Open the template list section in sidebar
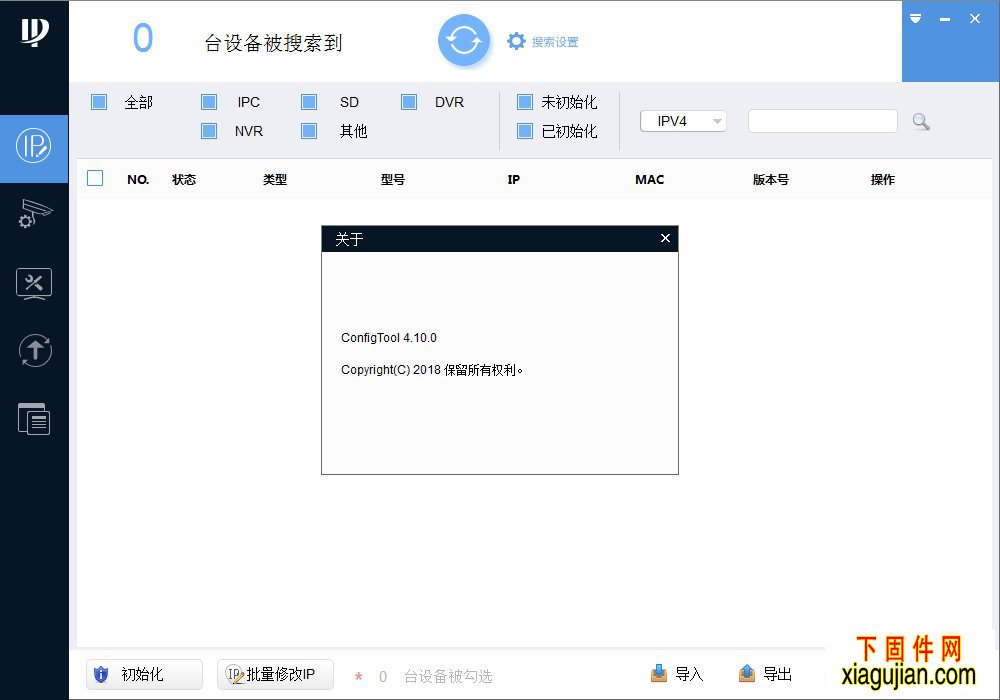The width and height of the screenshot is (1000, 700). point(34,419)
